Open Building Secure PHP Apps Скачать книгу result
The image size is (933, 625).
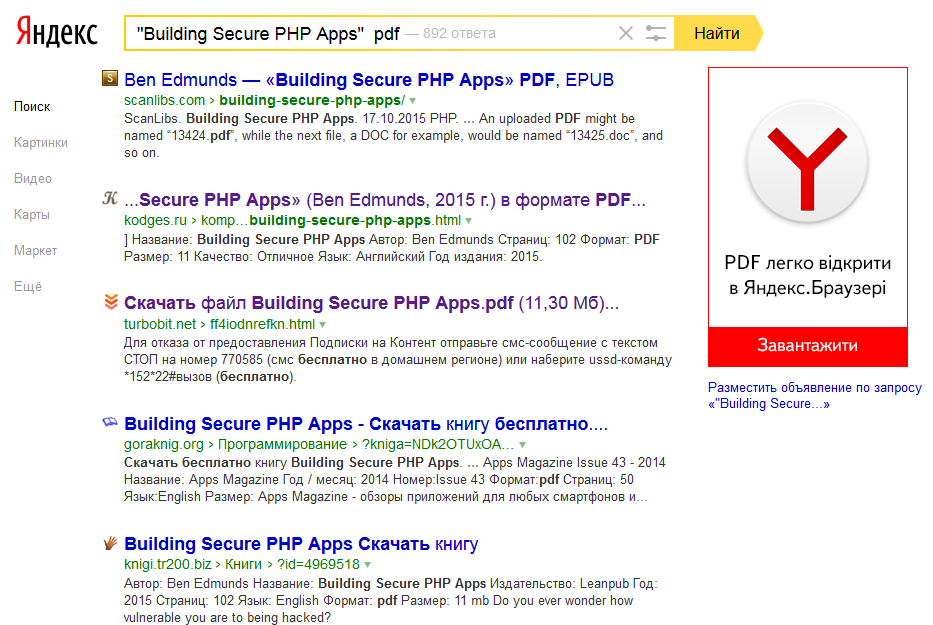(301, 544)
